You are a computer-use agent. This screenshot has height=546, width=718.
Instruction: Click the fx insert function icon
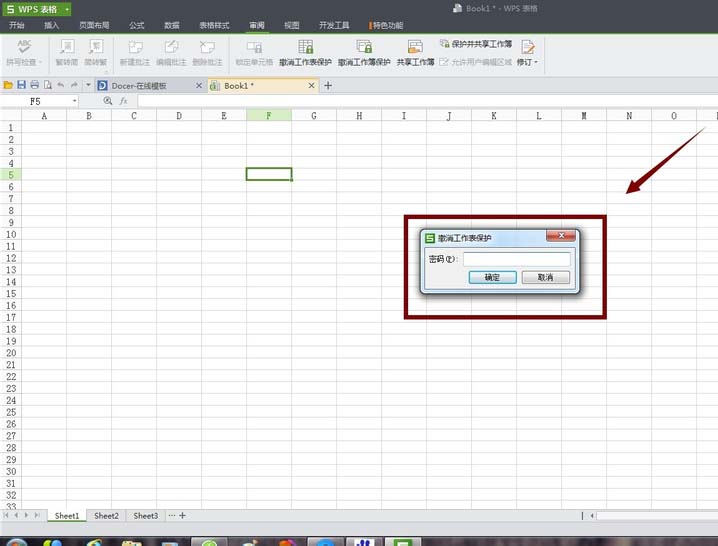point(124,101)
